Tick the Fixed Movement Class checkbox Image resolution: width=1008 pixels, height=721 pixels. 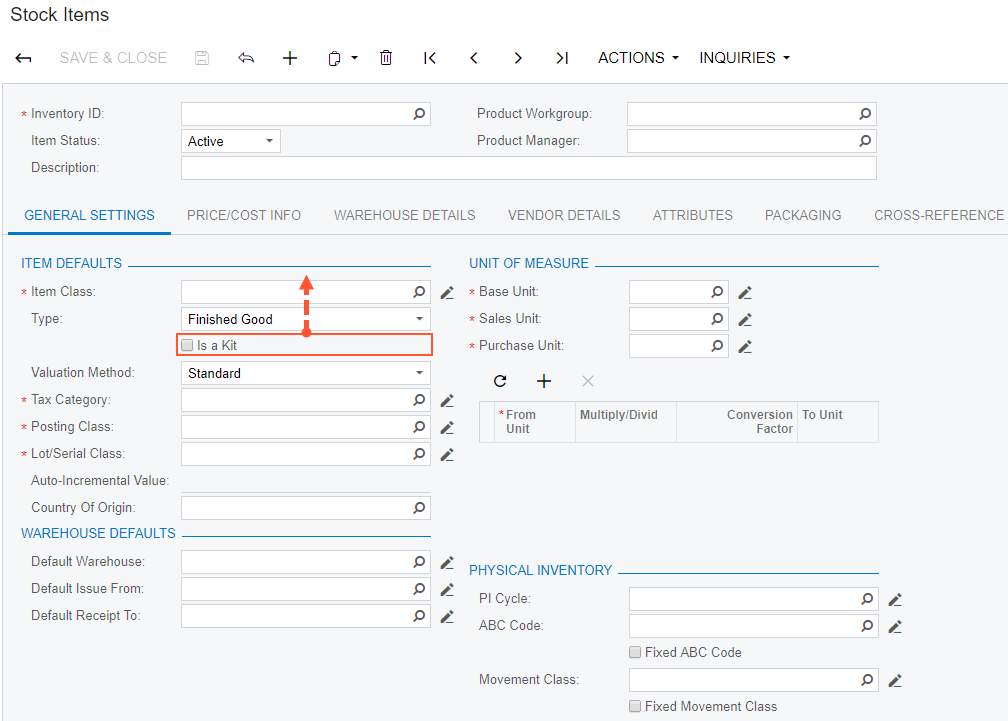[x=635, y=707]
